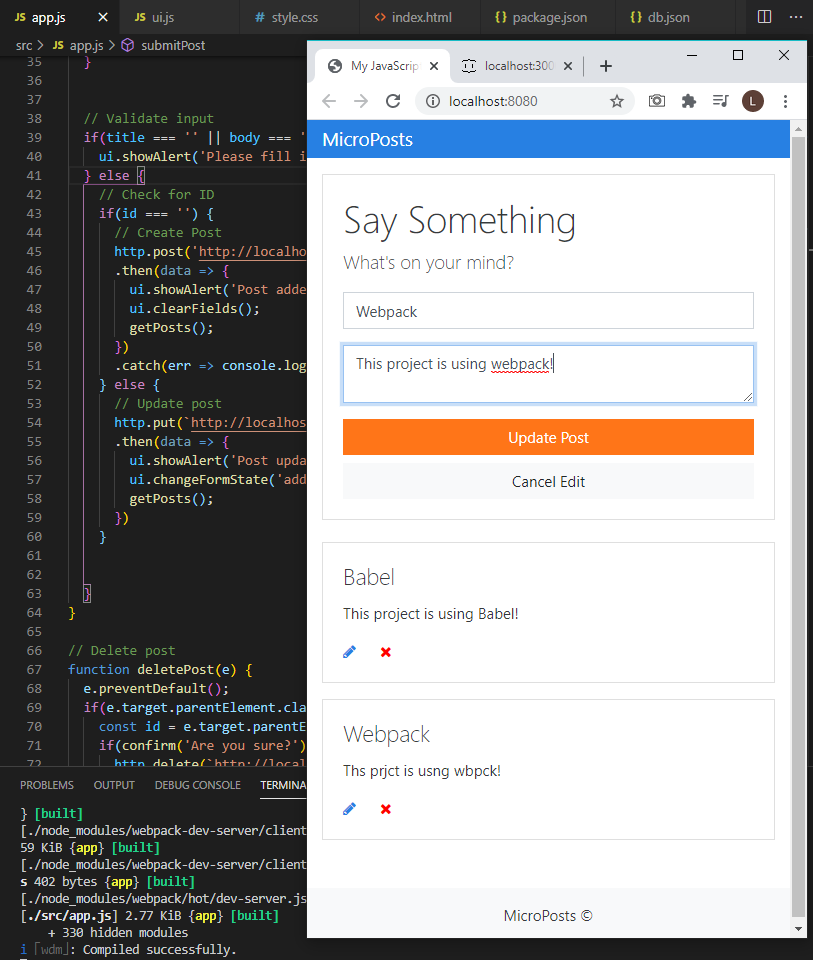Click 'MicroPosts ©' footer text
This screenshot has width=813, height=960.
pos(548,915)
